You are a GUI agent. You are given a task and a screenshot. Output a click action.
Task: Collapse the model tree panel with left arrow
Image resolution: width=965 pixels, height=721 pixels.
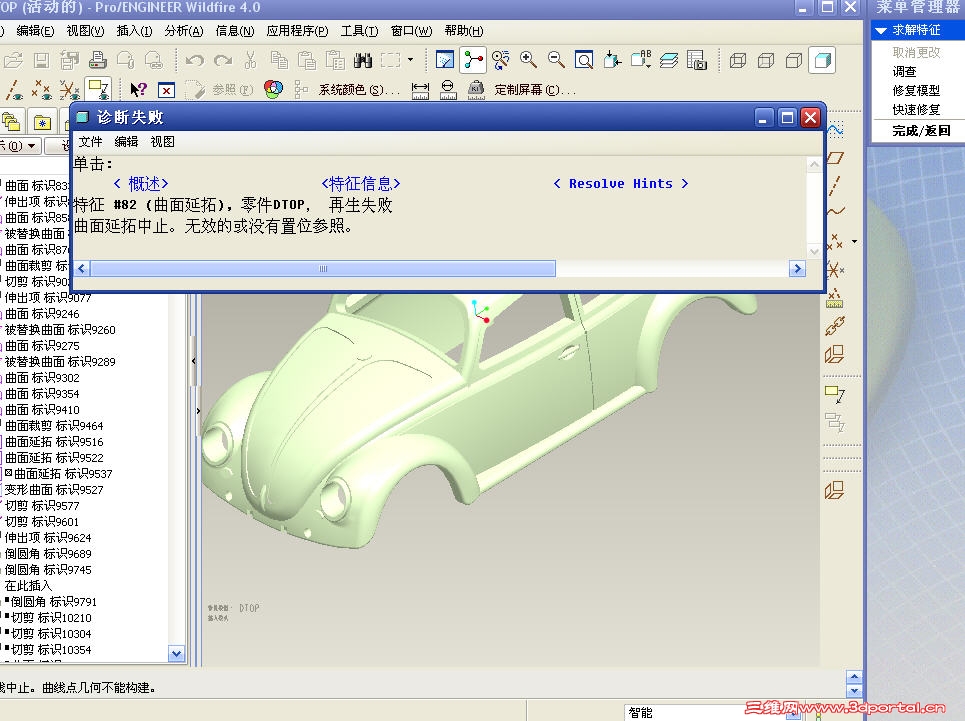(x=194, y=361)
